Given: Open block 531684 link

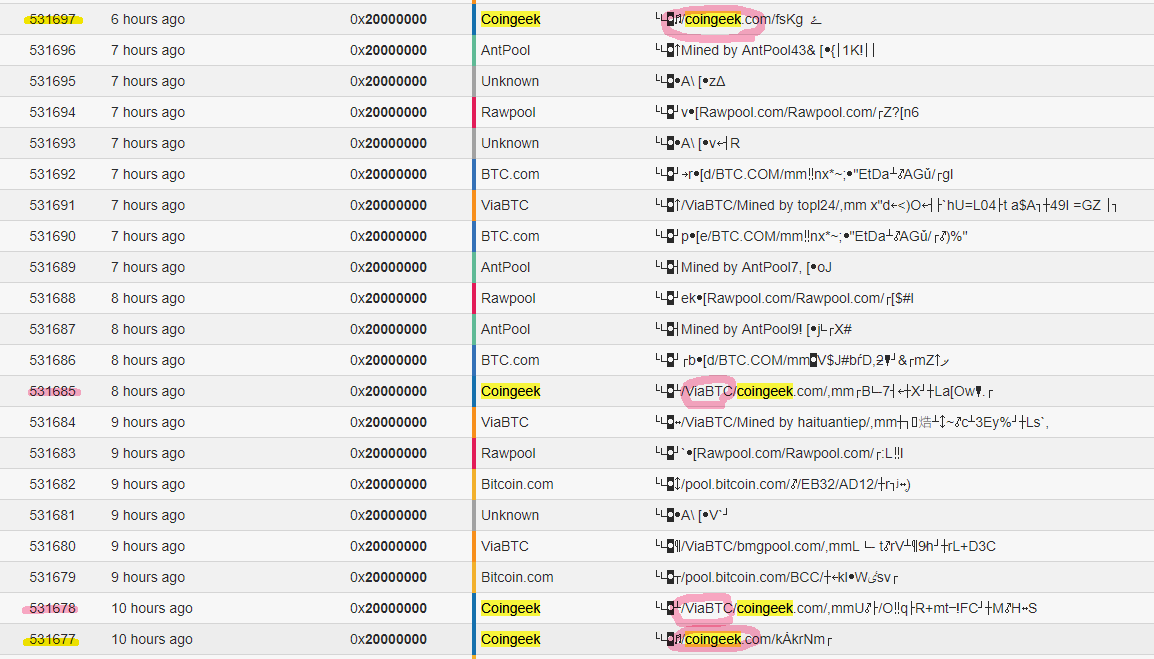Looking at the screenshot, I should click(x=52, y=422).
